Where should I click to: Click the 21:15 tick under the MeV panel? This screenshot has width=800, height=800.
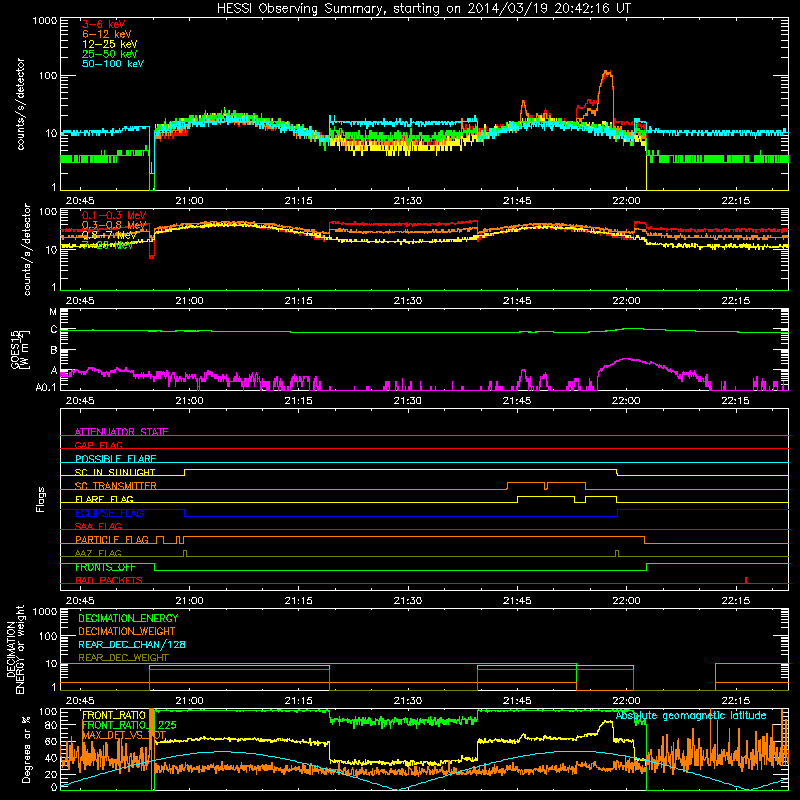coord(298,301)
